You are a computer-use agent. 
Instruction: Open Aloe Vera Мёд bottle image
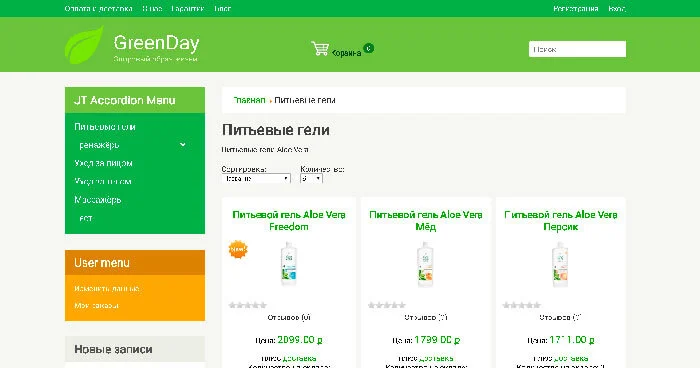[425, 263]
